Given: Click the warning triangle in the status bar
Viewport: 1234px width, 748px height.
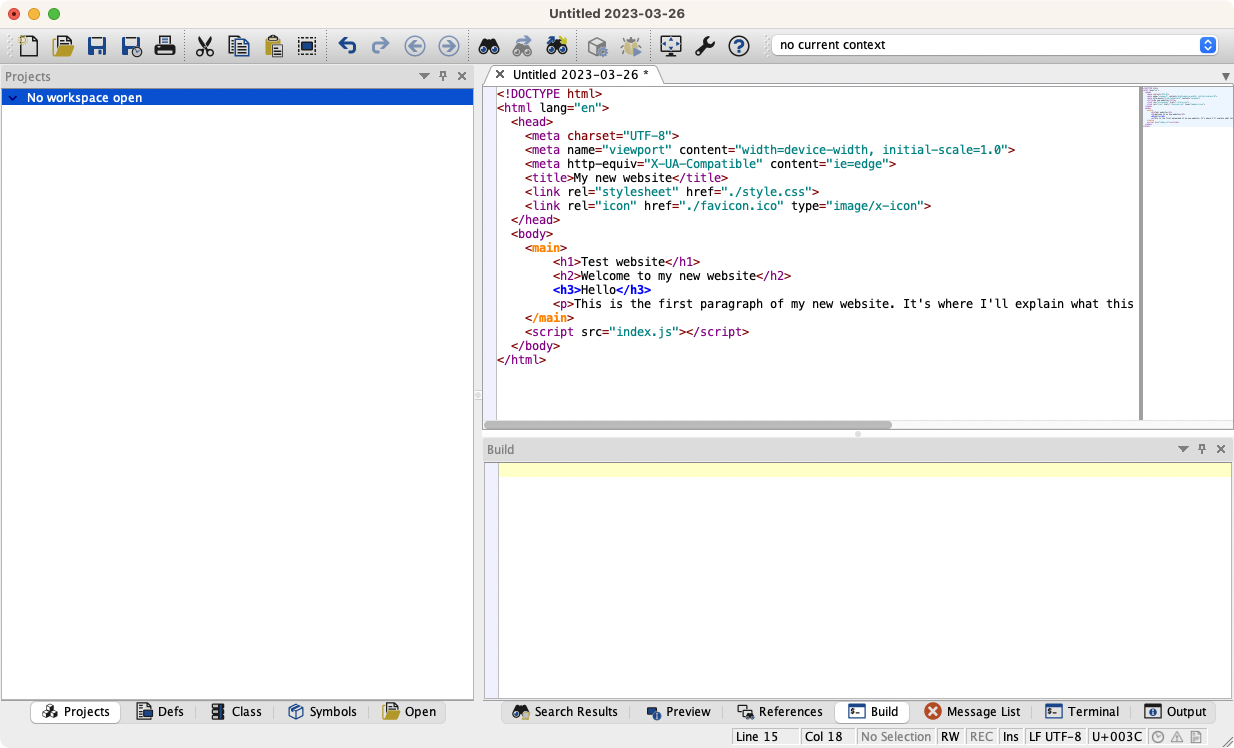Looking at the screenshot, I should click(x=1177, y=737).
